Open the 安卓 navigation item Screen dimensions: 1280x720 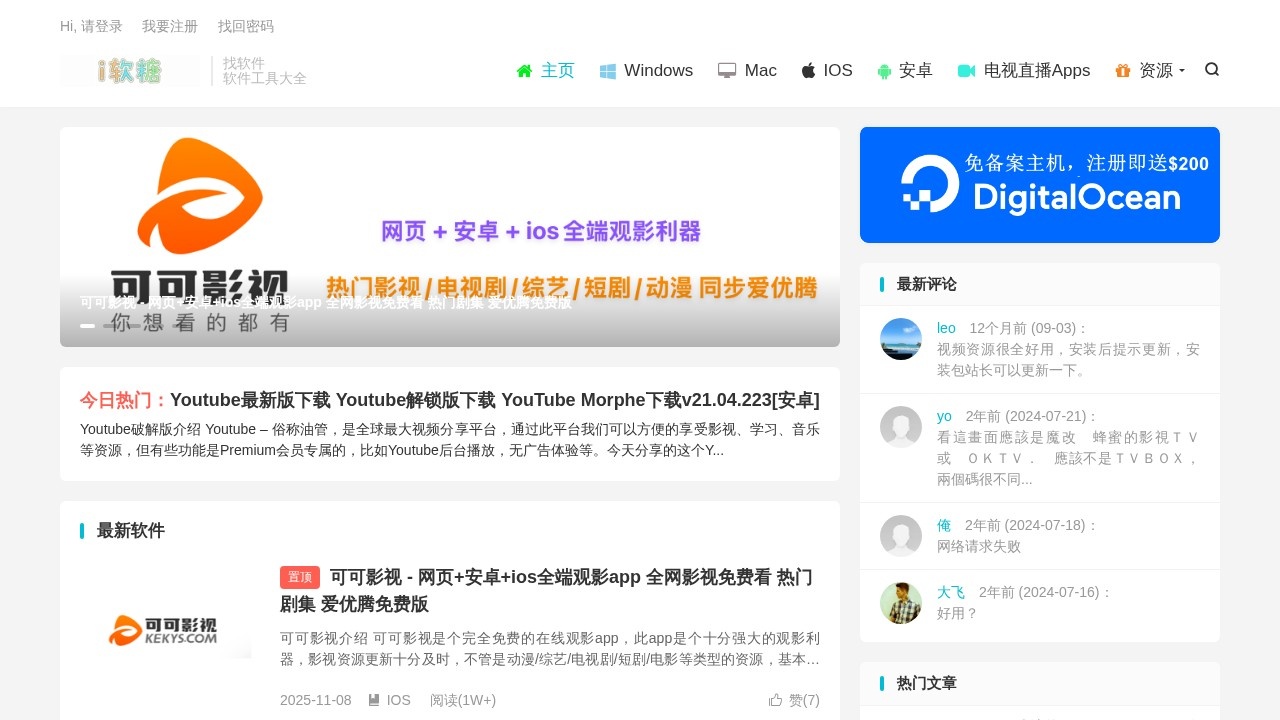905,71
